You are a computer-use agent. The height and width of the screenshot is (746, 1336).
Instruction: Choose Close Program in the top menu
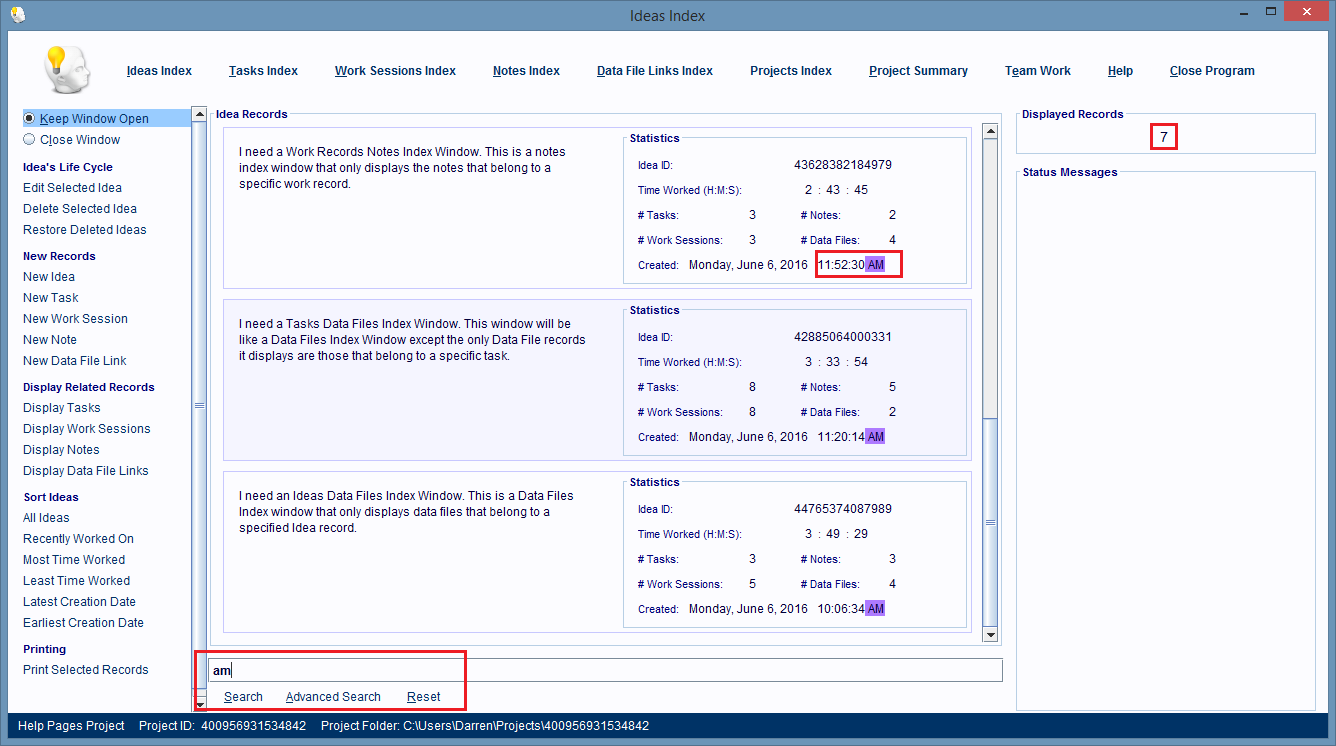1212,71
